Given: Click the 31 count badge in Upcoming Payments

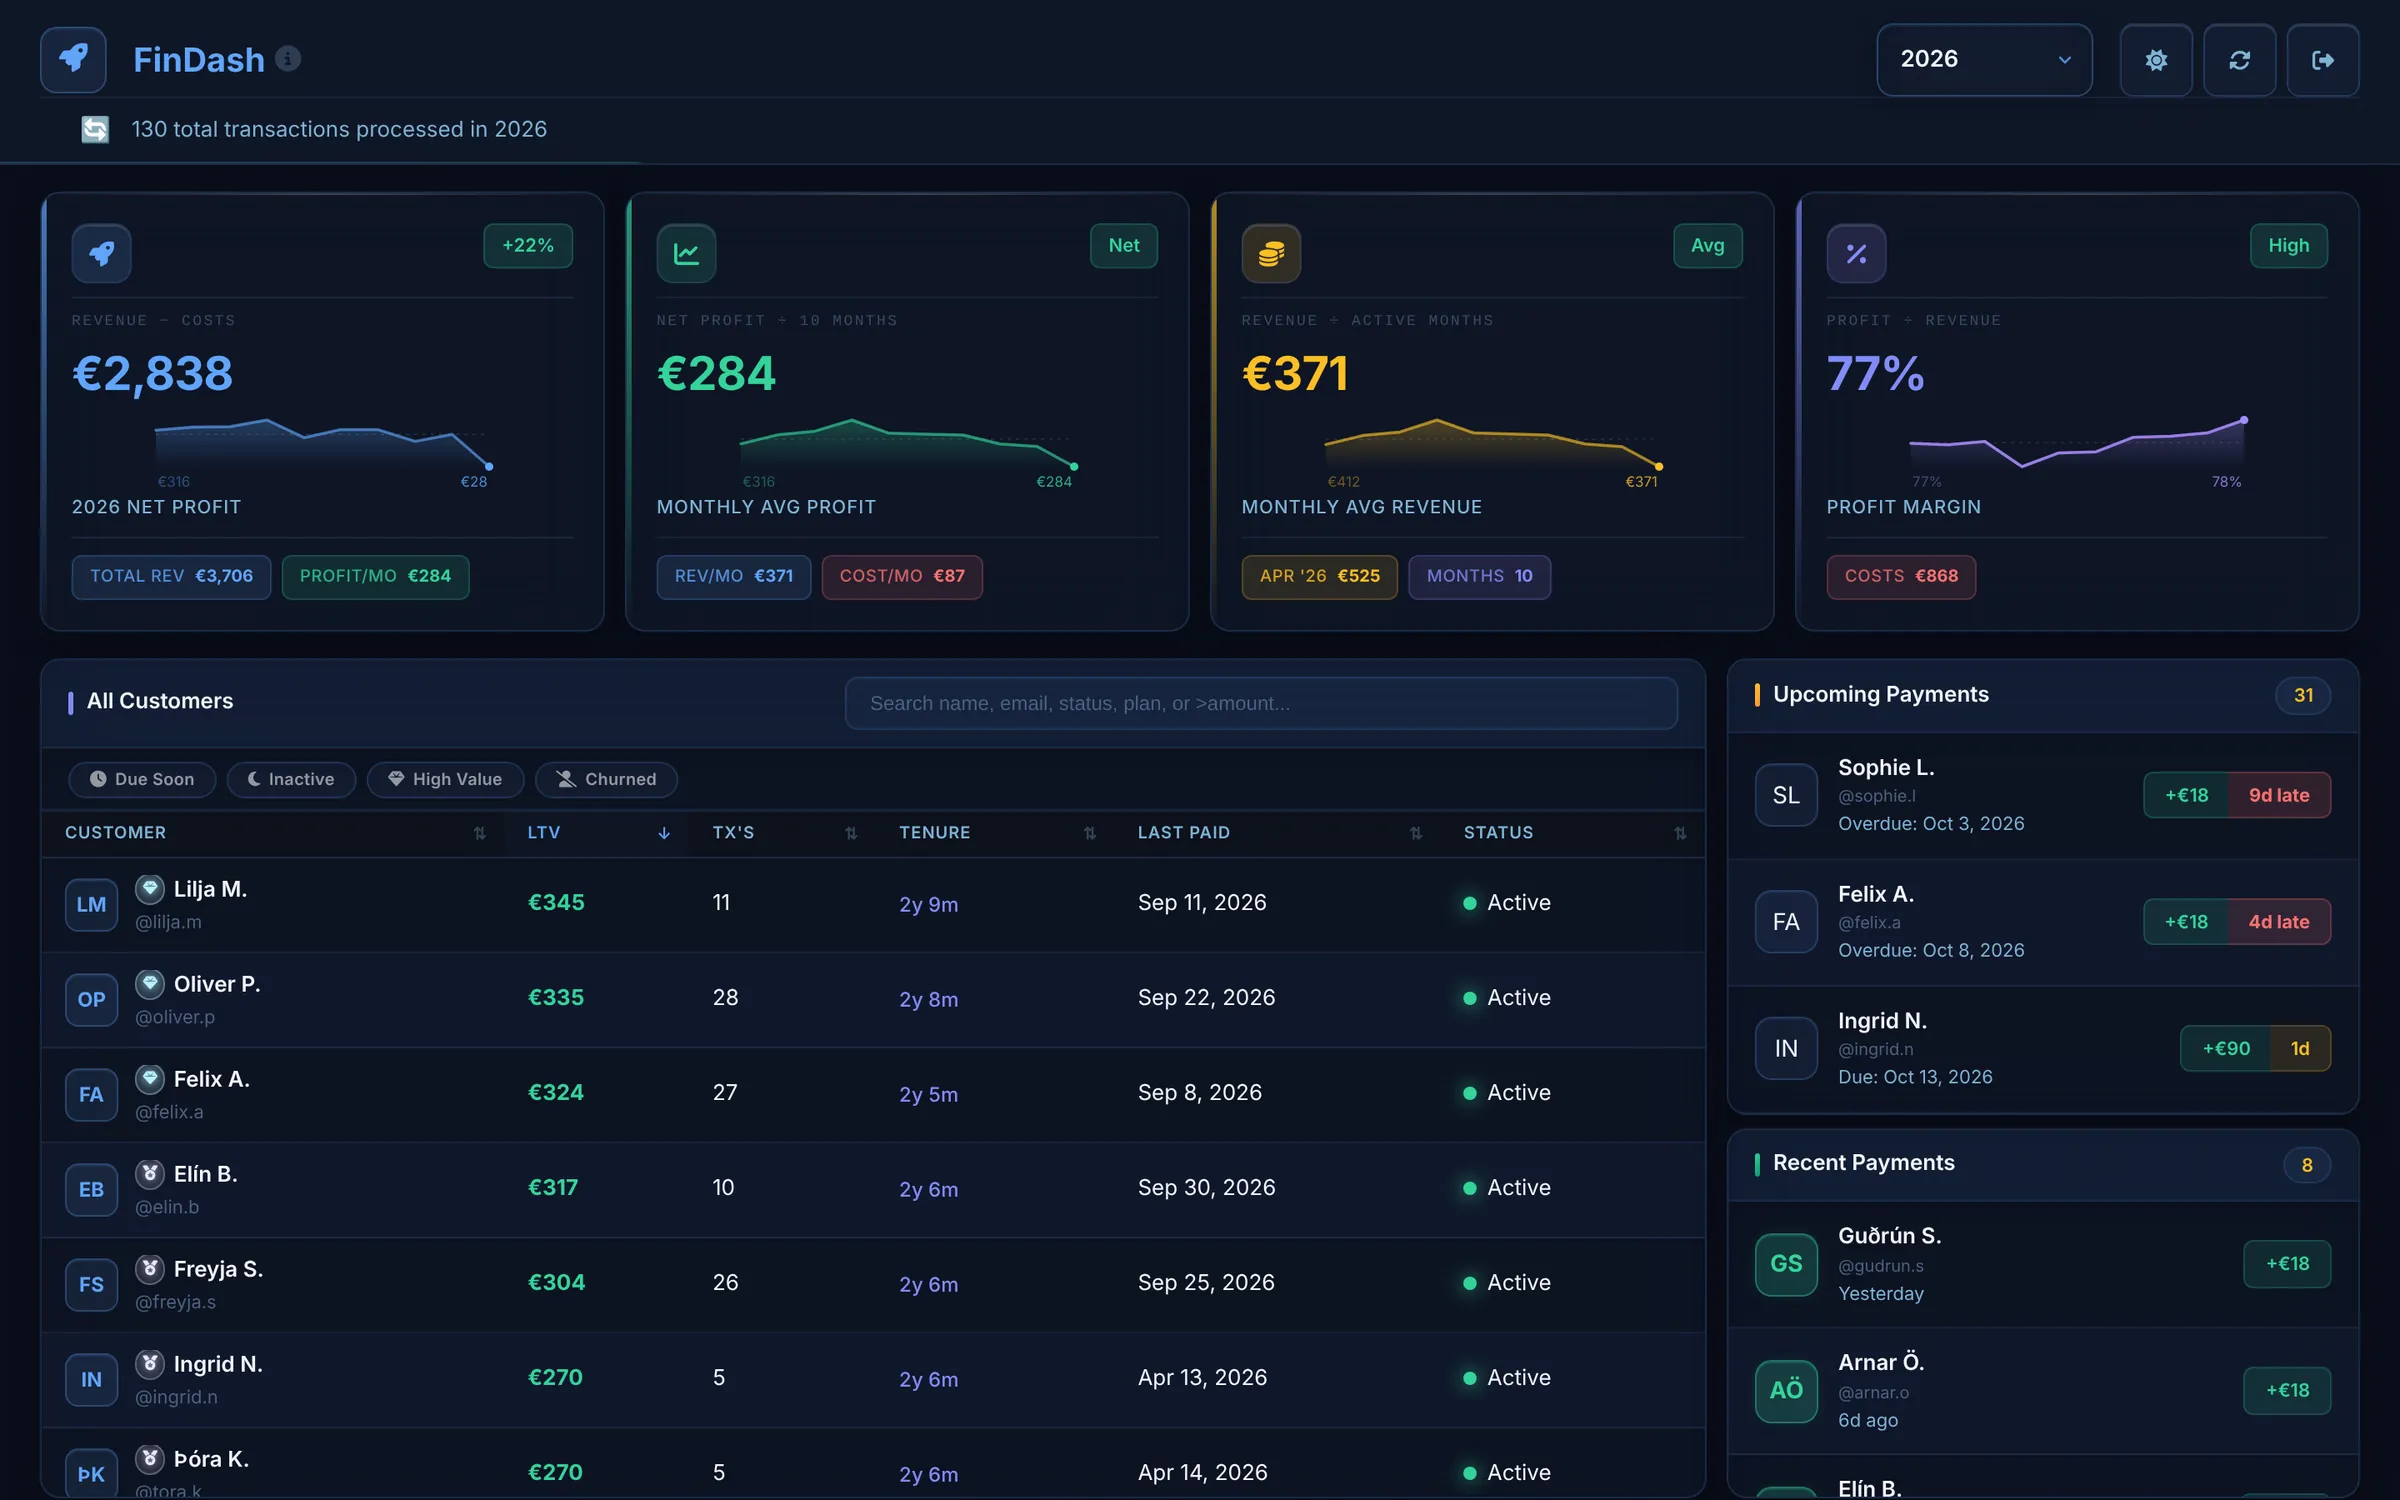Looking at the screenshot, I should 2303,695.
